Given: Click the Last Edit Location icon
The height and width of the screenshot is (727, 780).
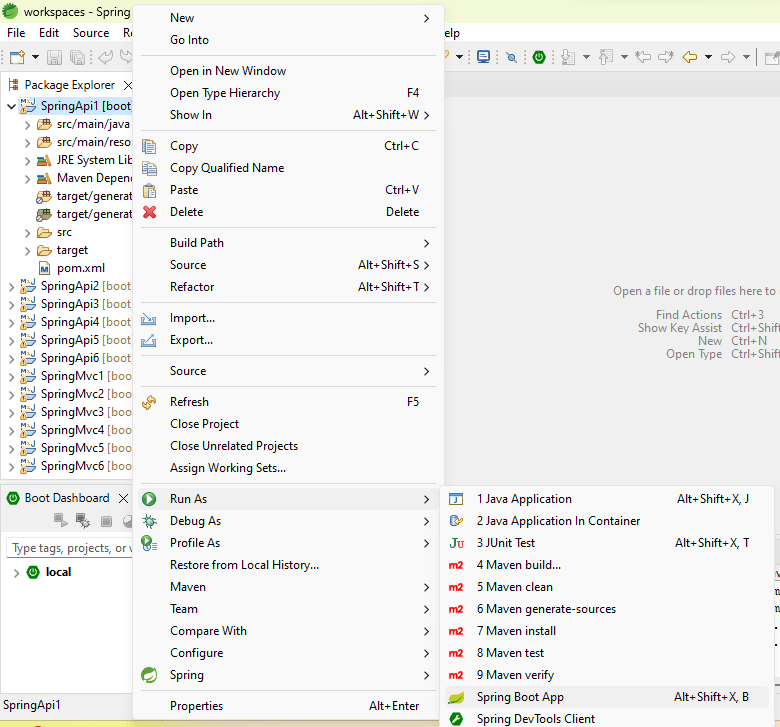Looking at the screenshot, I should pyautogui.click(x=643, y=57).
